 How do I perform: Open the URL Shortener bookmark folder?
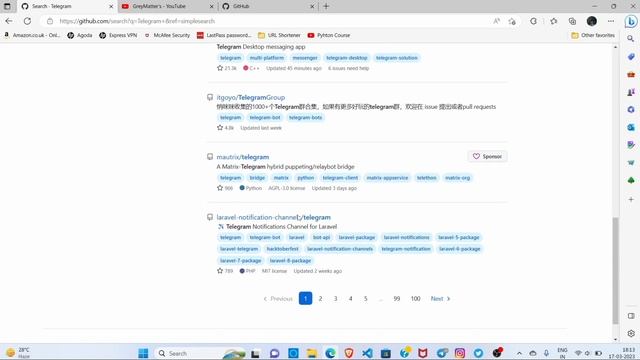[279, 35]
